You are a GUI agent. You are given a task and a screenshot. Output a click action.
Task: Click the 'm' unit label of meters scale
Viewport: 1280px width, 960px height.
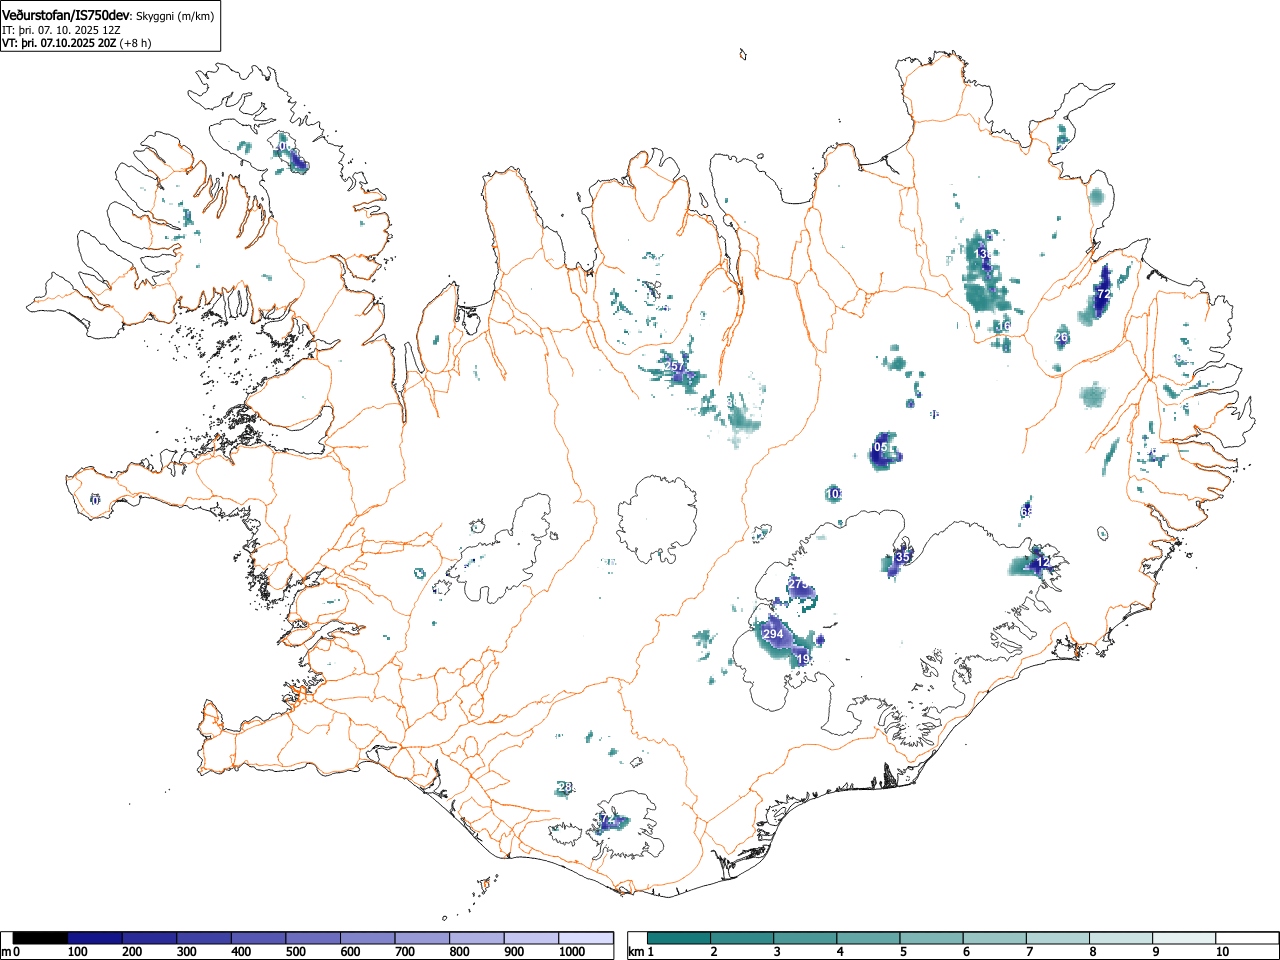pos(6,952)
